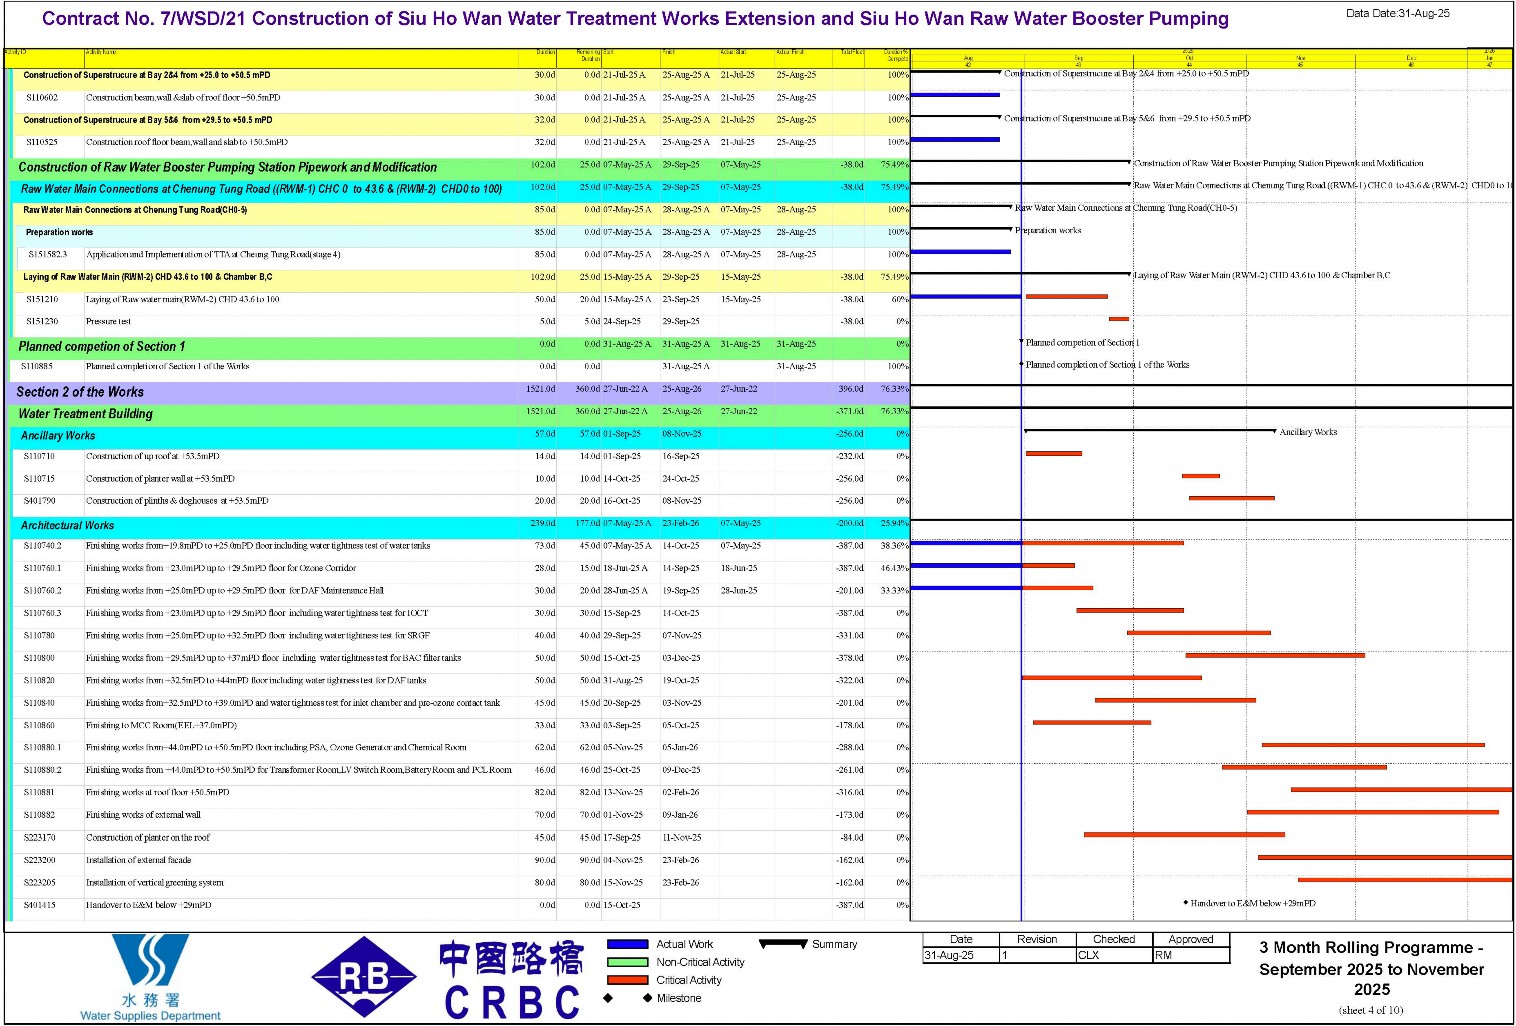Click the 25.94% completion value
Viewport: 1516px width, 1026px height.
click(x=894, y=523)
